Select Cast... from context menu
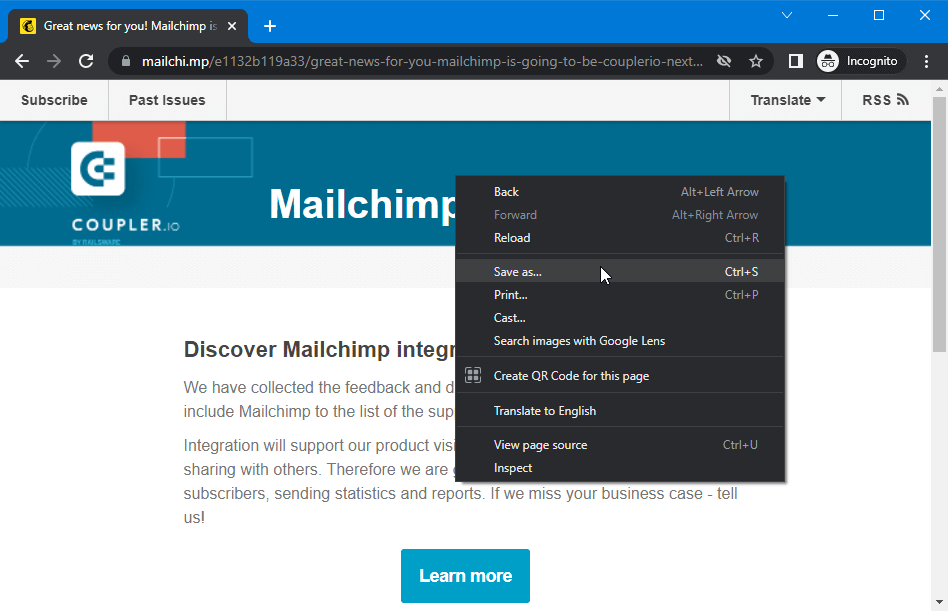Image resolution: width=948 pixels, height=611 pixels. (x=620, y=317)
